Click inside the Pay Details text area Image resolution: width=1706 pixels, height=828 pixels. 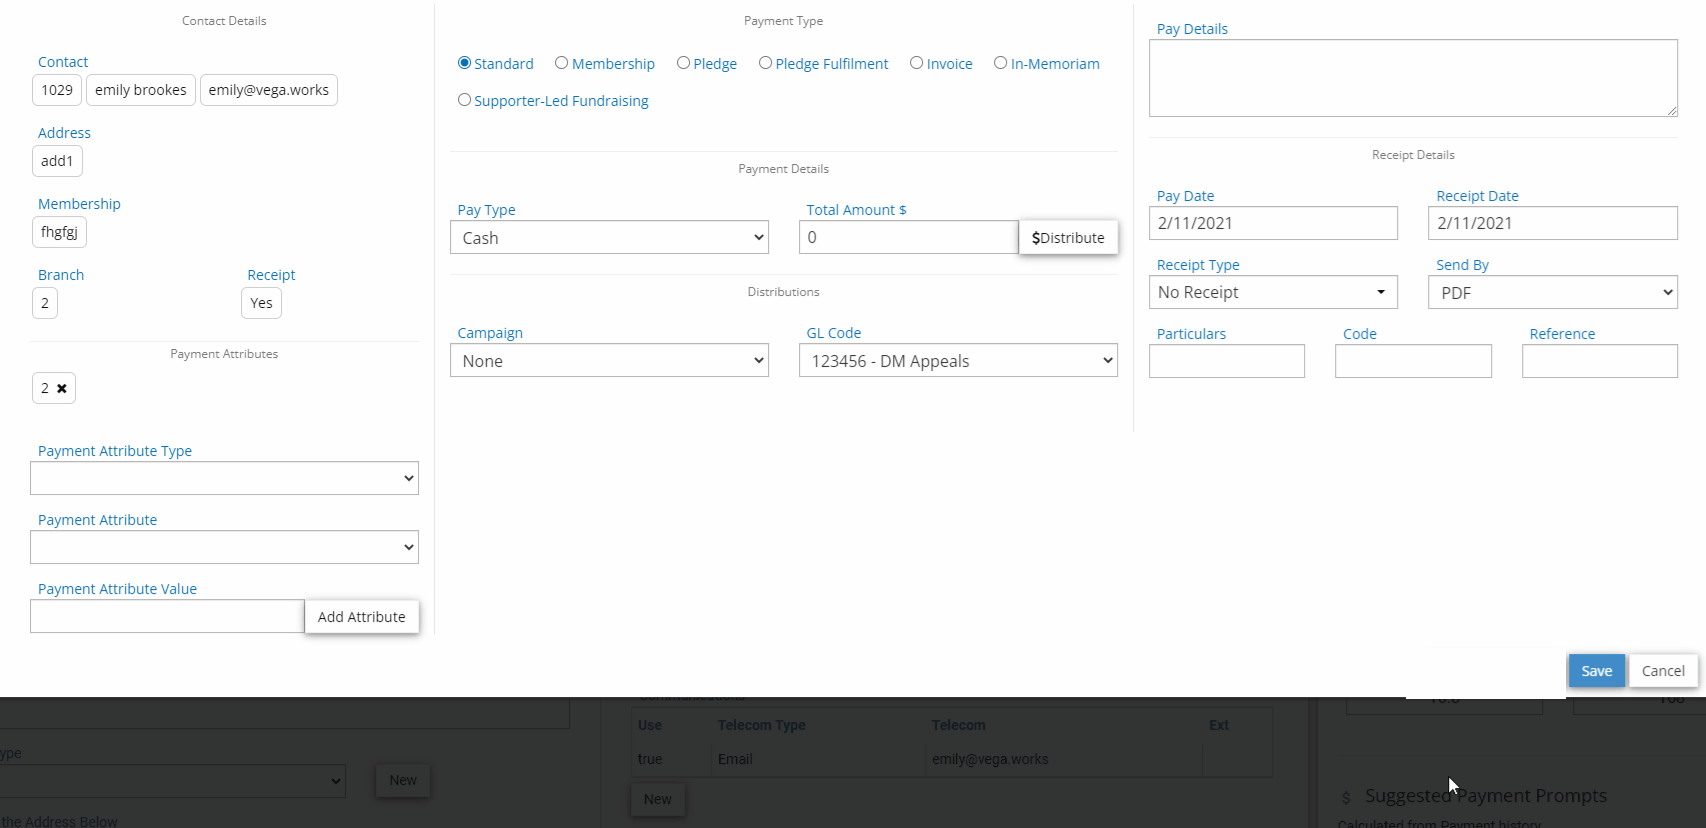pos(1413,78)
